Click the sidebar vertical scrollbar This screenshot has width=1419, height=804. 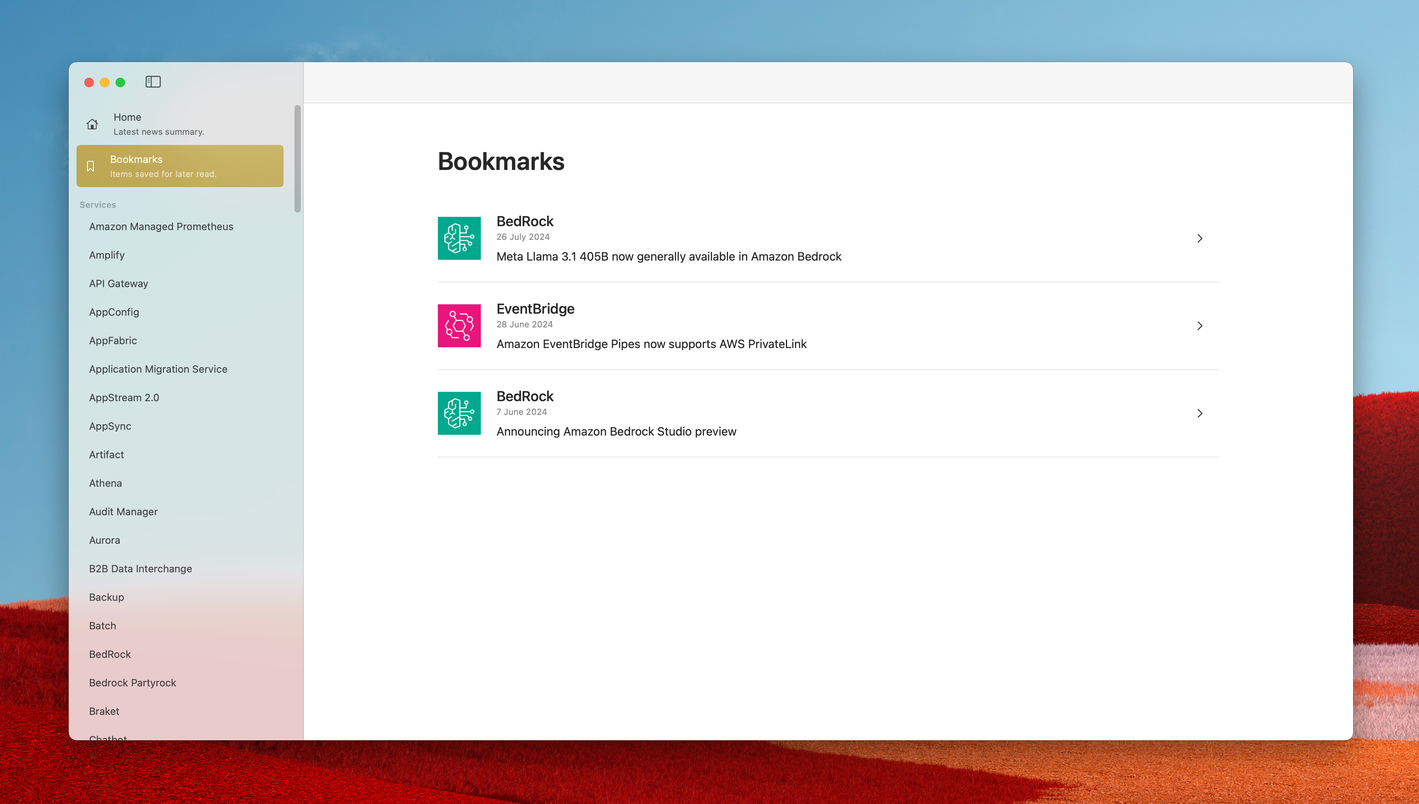click(x=297, y=158)
